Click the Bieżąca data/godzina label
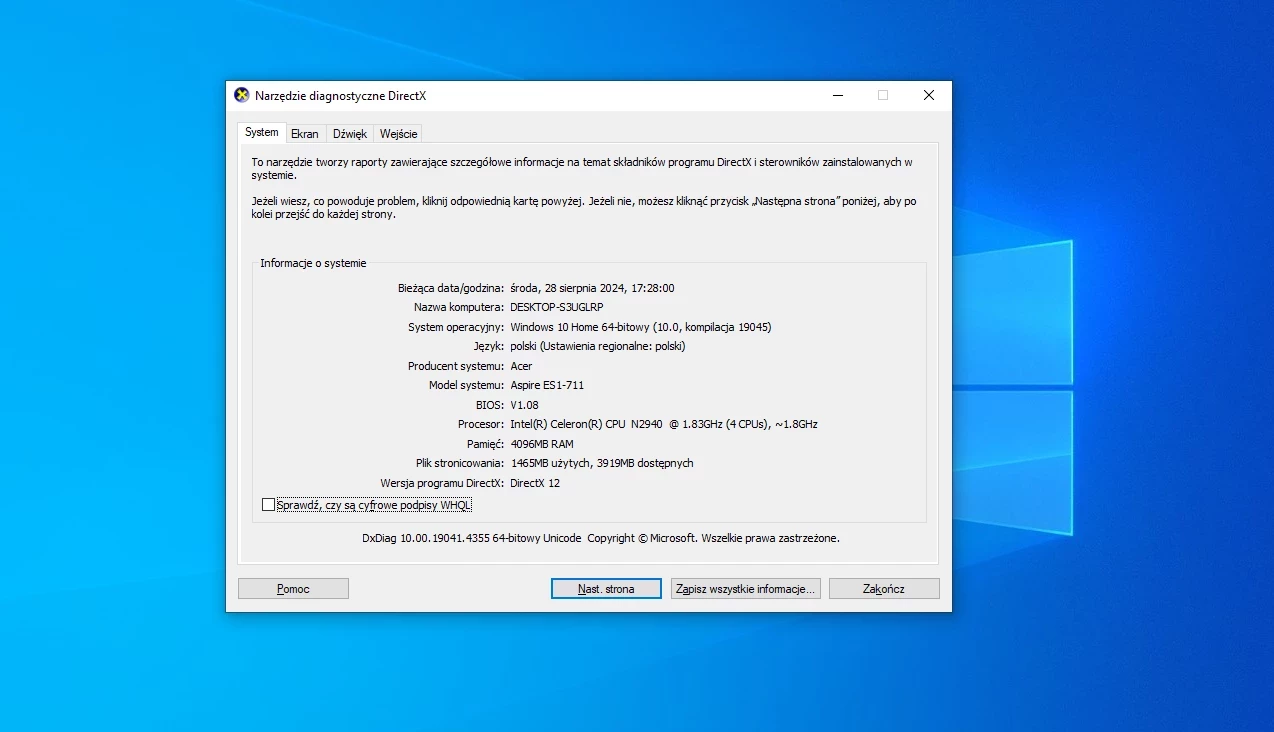 [451, 288]
